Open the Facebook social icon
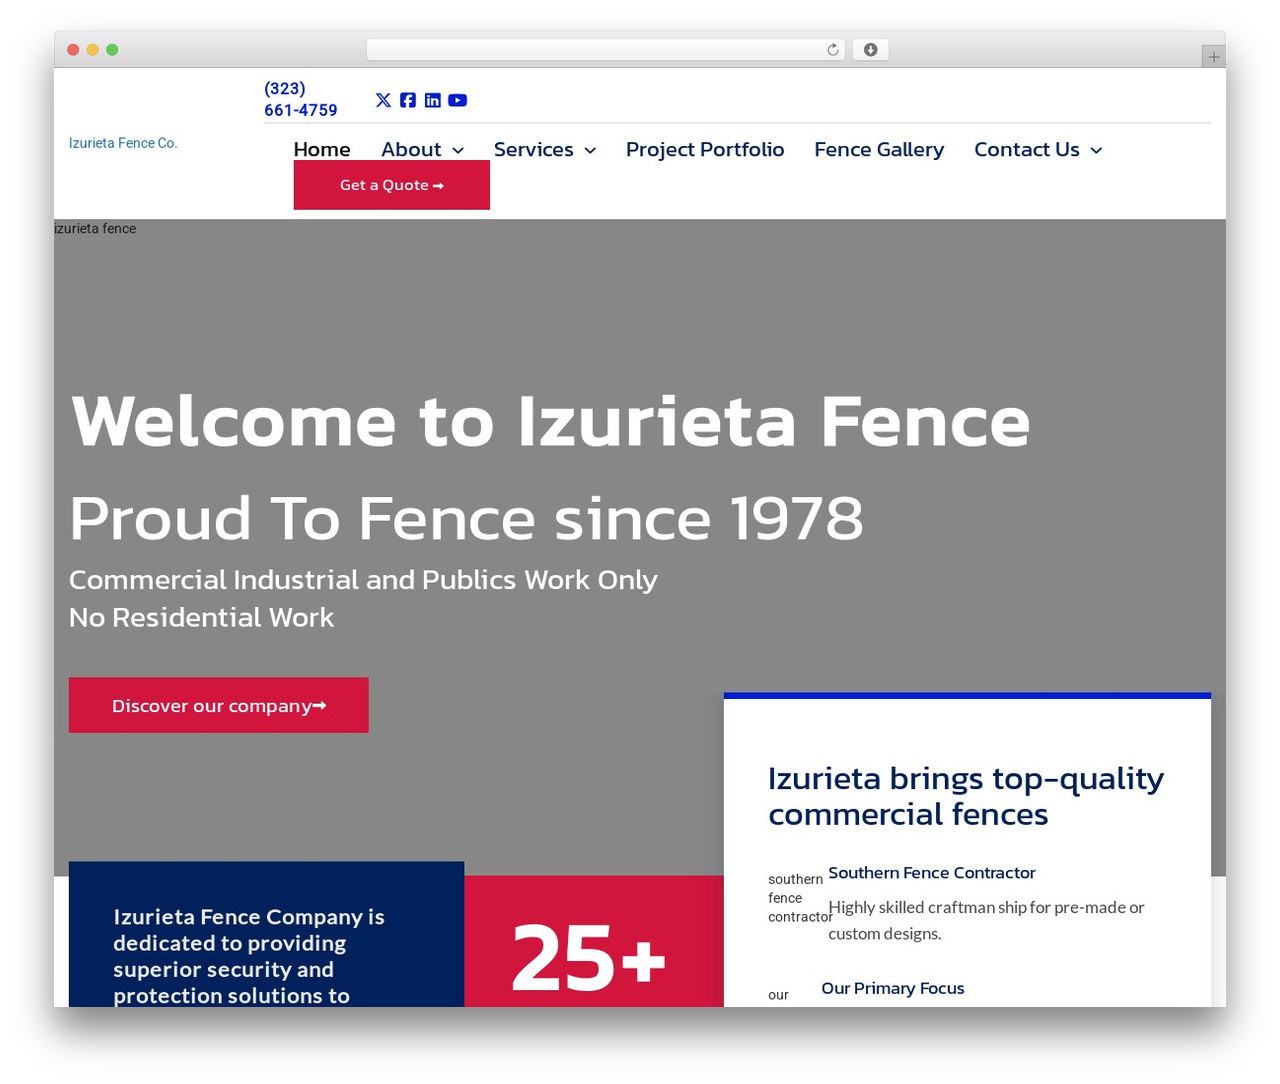Screen dimensions: 1280x1084 tap(408, 100)
